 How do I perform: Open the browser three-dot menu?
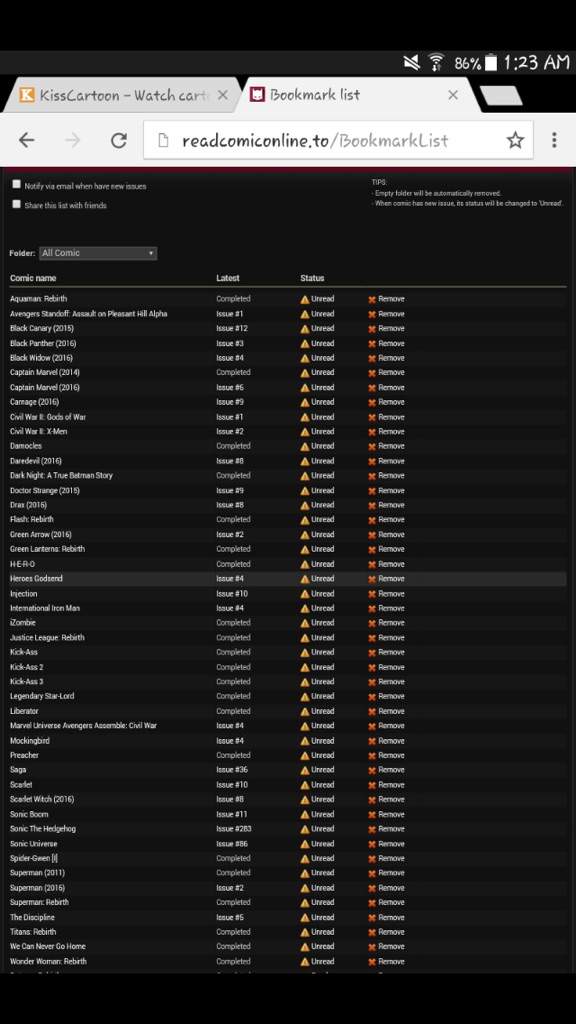point(554,140)
